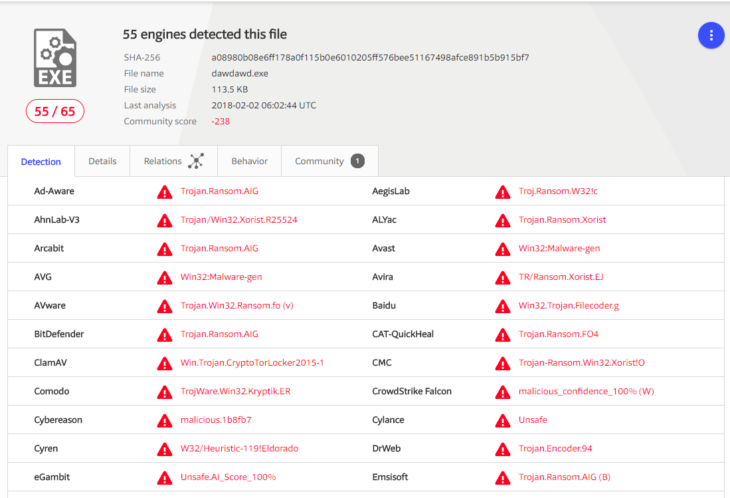Viewport: 730px width, 498px height.
Task: Click the last analysis date 2018-02-02
Action: click(x=264, y=105)
